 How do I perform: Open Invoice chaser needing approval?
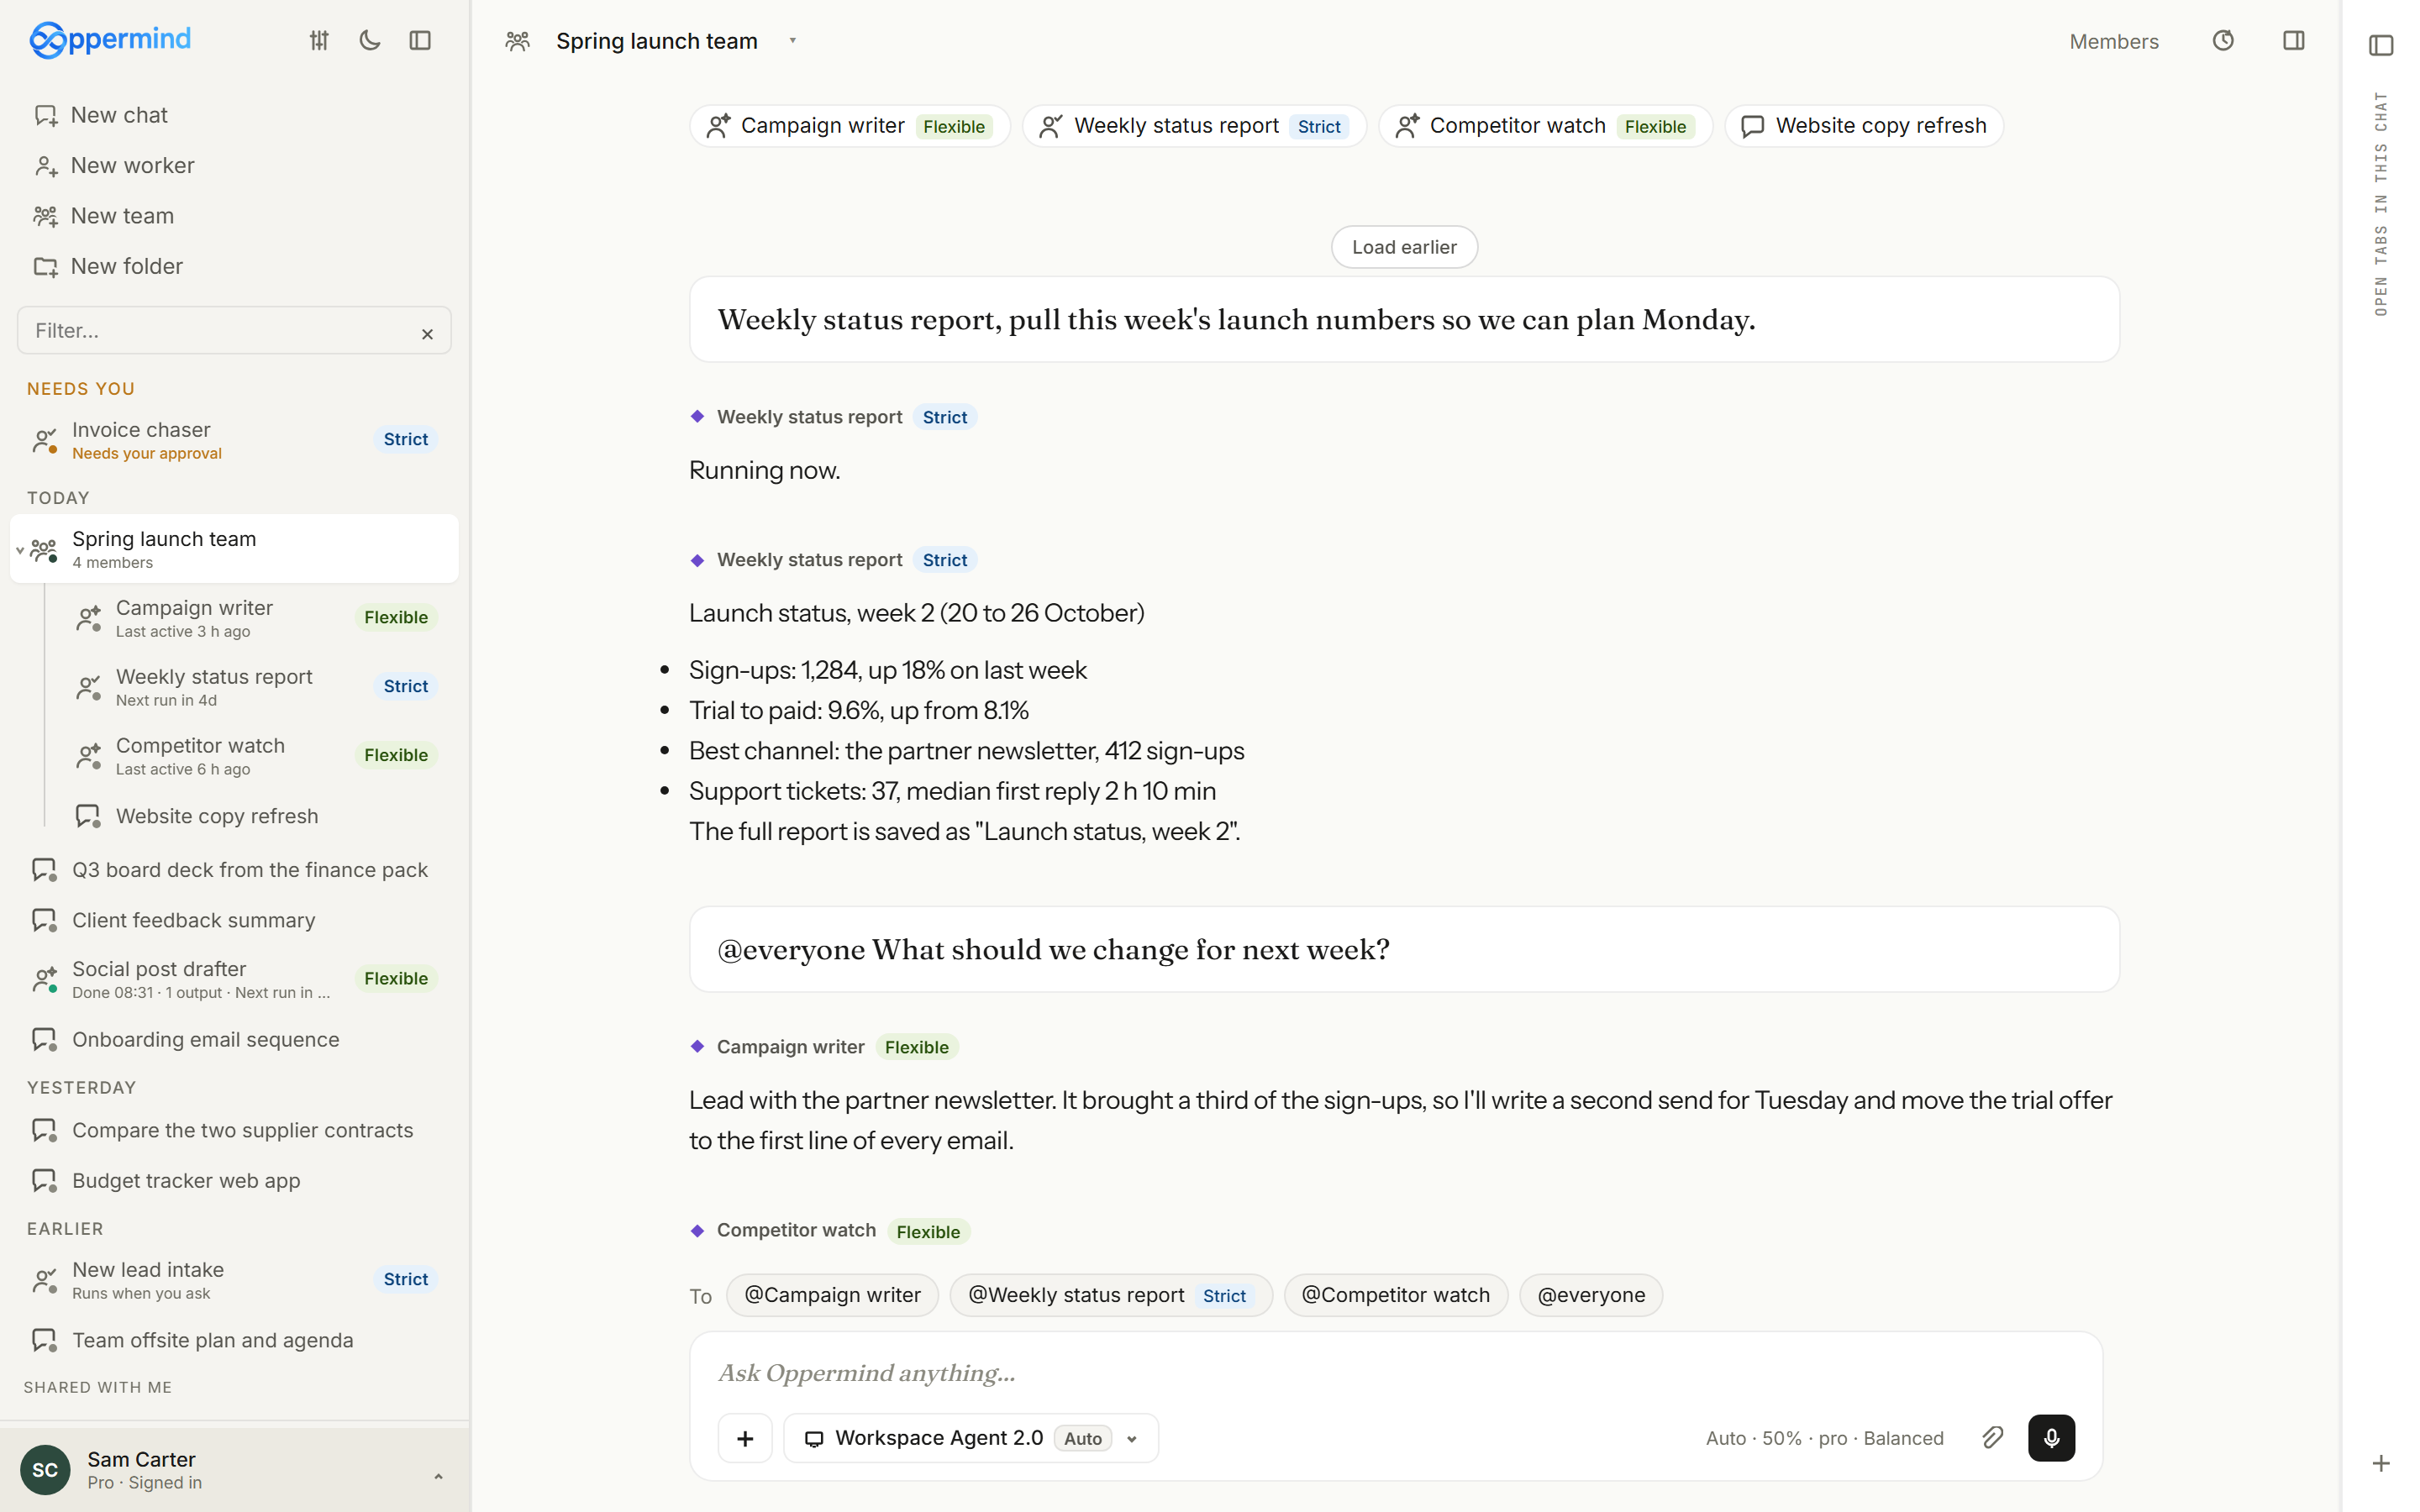click(235, 440)
